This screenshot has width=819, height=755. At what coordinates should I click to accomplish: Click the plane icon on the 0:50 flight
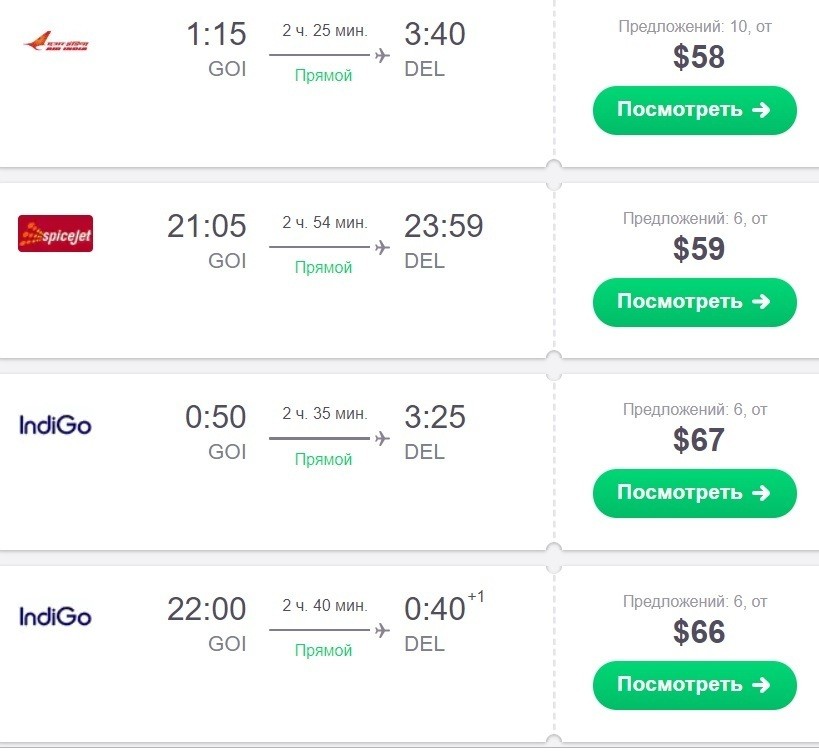click(x=381, y=438)
